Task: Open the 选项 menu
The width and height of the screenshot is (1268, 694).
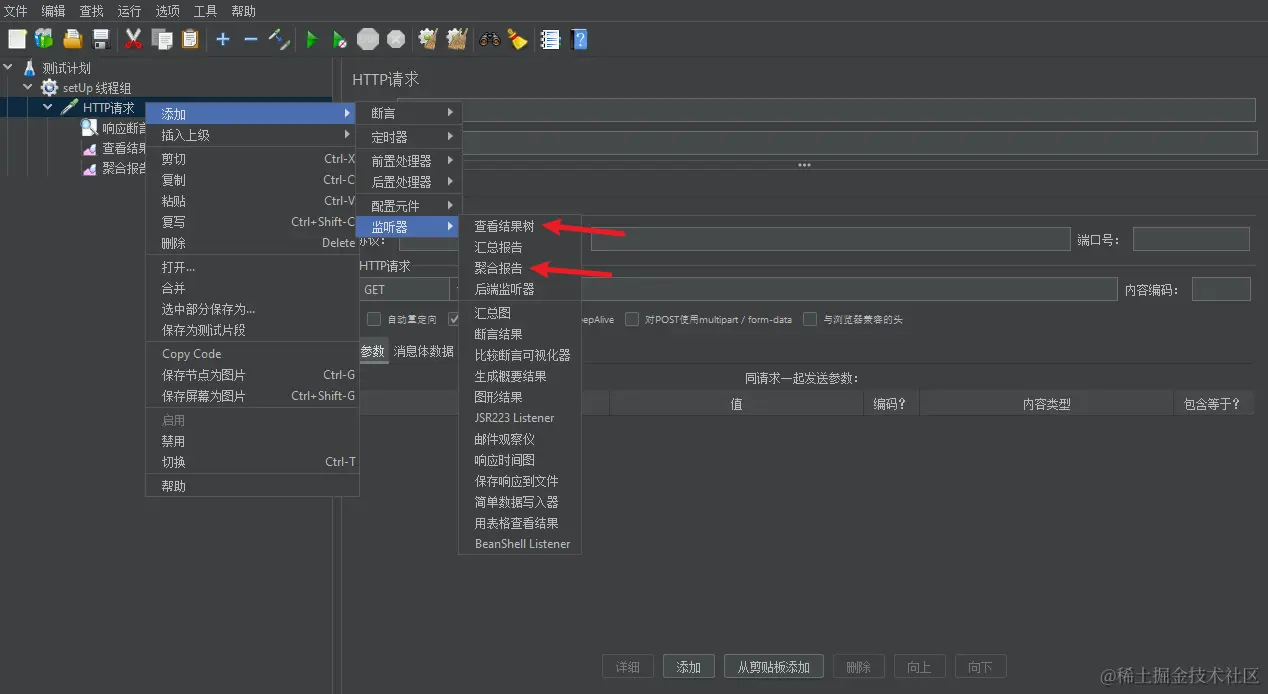Action: point(167,11)
